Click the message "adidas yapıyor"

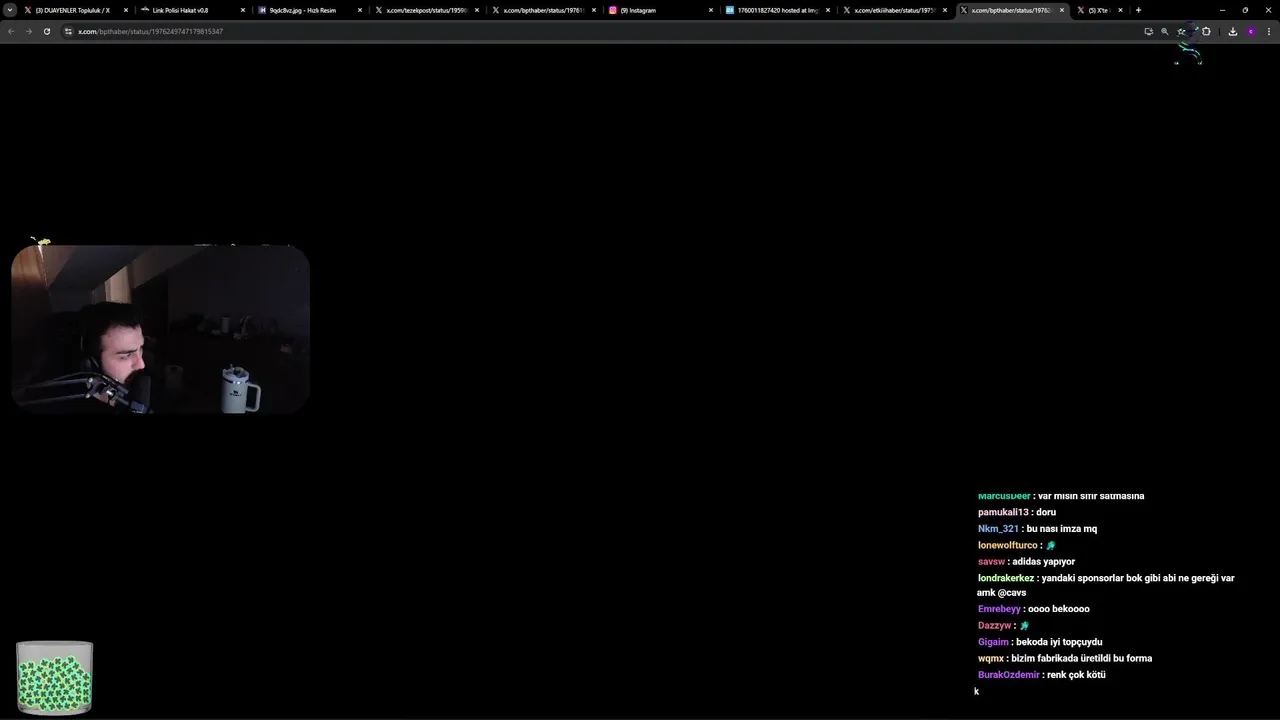pyautogui.click(x=1044, y=562)
